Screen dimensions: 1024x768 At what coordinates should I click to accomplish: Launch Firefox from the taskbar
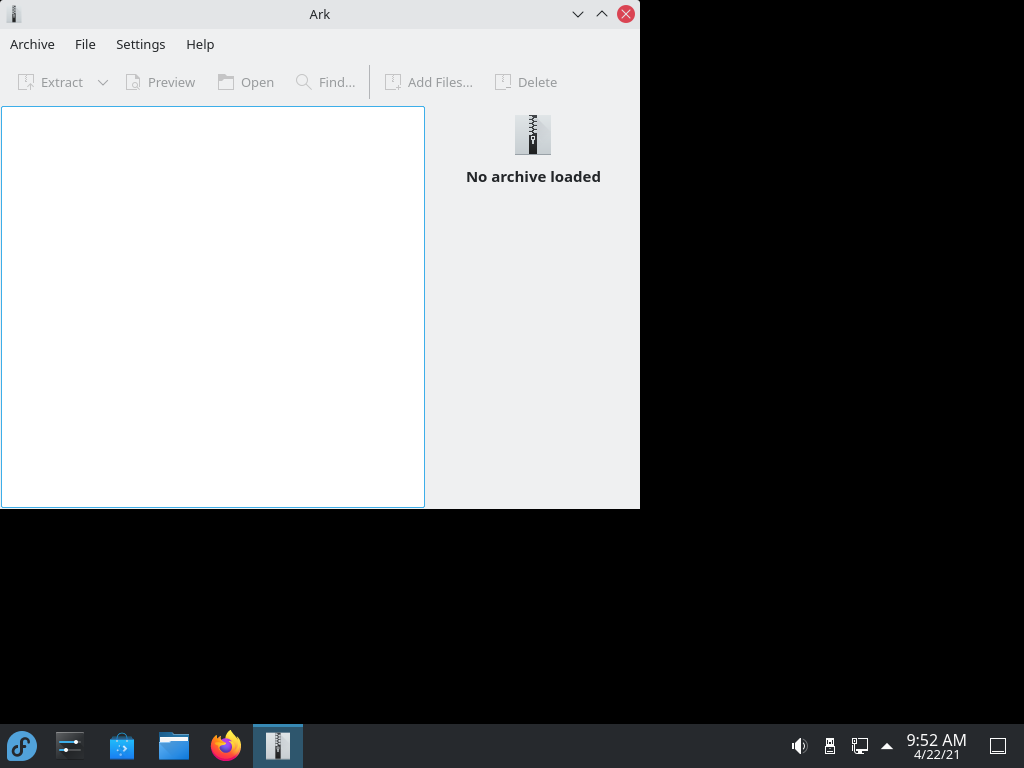point(226,746)
